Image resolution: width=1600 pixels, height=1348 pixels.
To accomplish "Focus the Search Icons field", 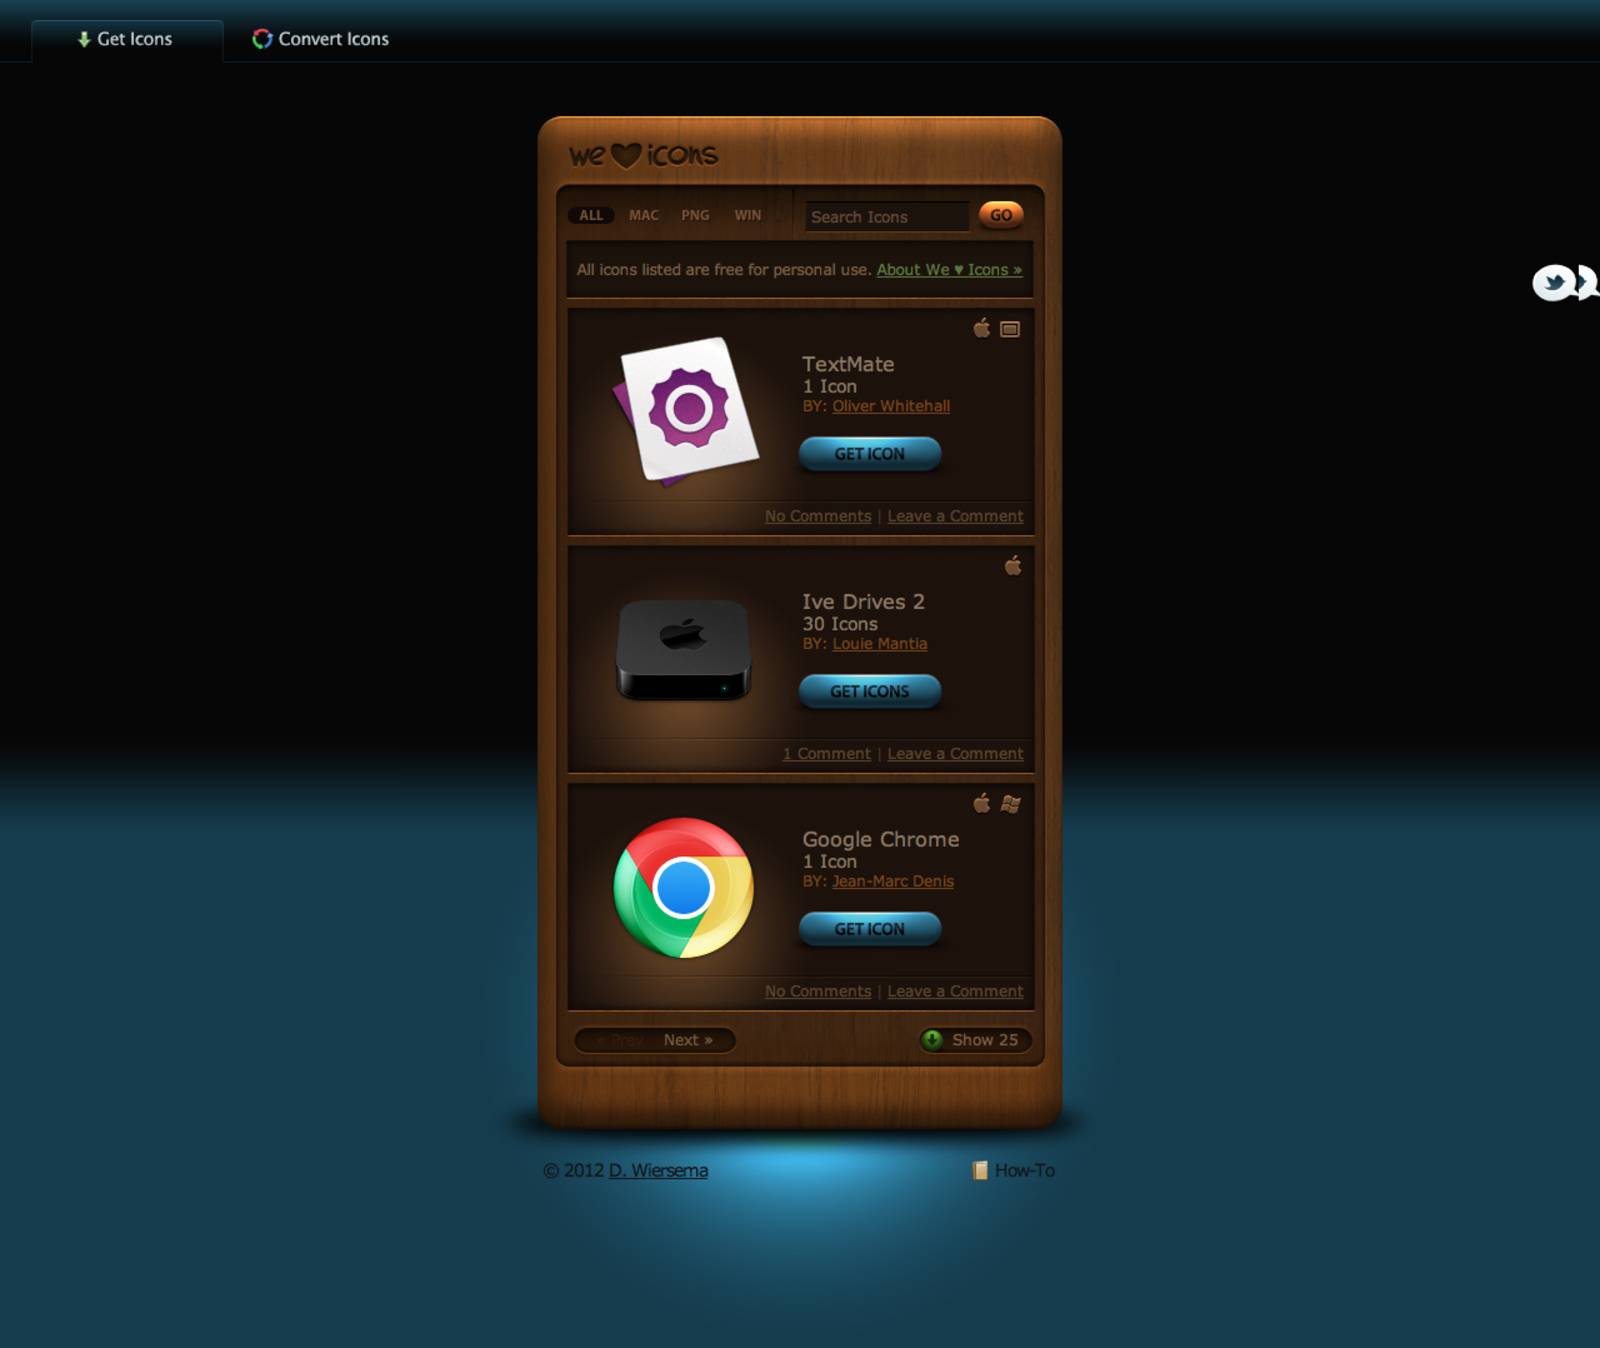I will [887, 217].
